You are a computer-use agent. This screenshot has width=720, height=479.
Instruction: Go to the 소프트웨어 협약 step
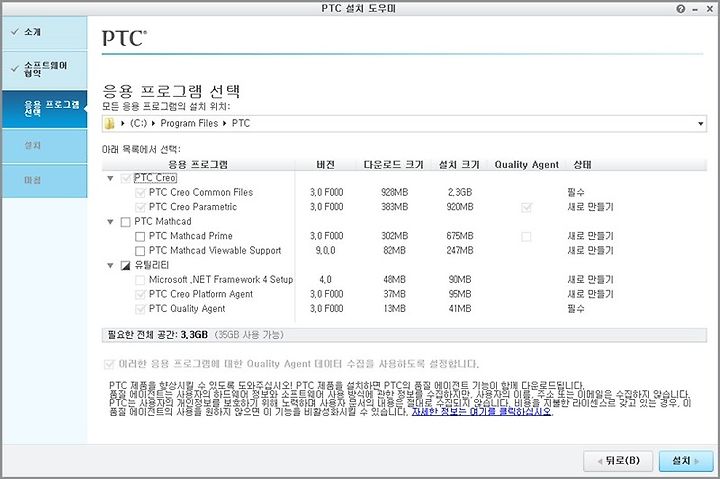click(x=45, y=70)
